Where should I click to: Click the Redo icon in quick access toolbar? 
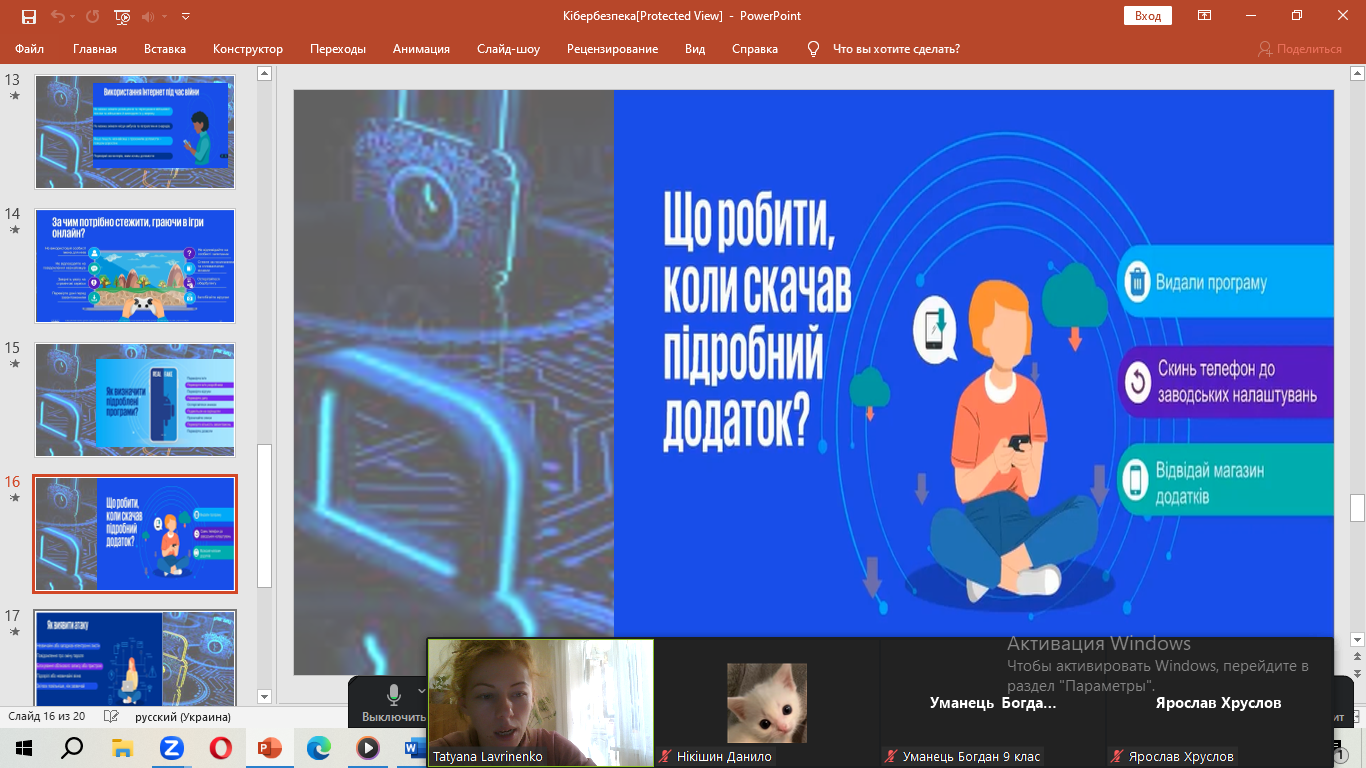93,16
